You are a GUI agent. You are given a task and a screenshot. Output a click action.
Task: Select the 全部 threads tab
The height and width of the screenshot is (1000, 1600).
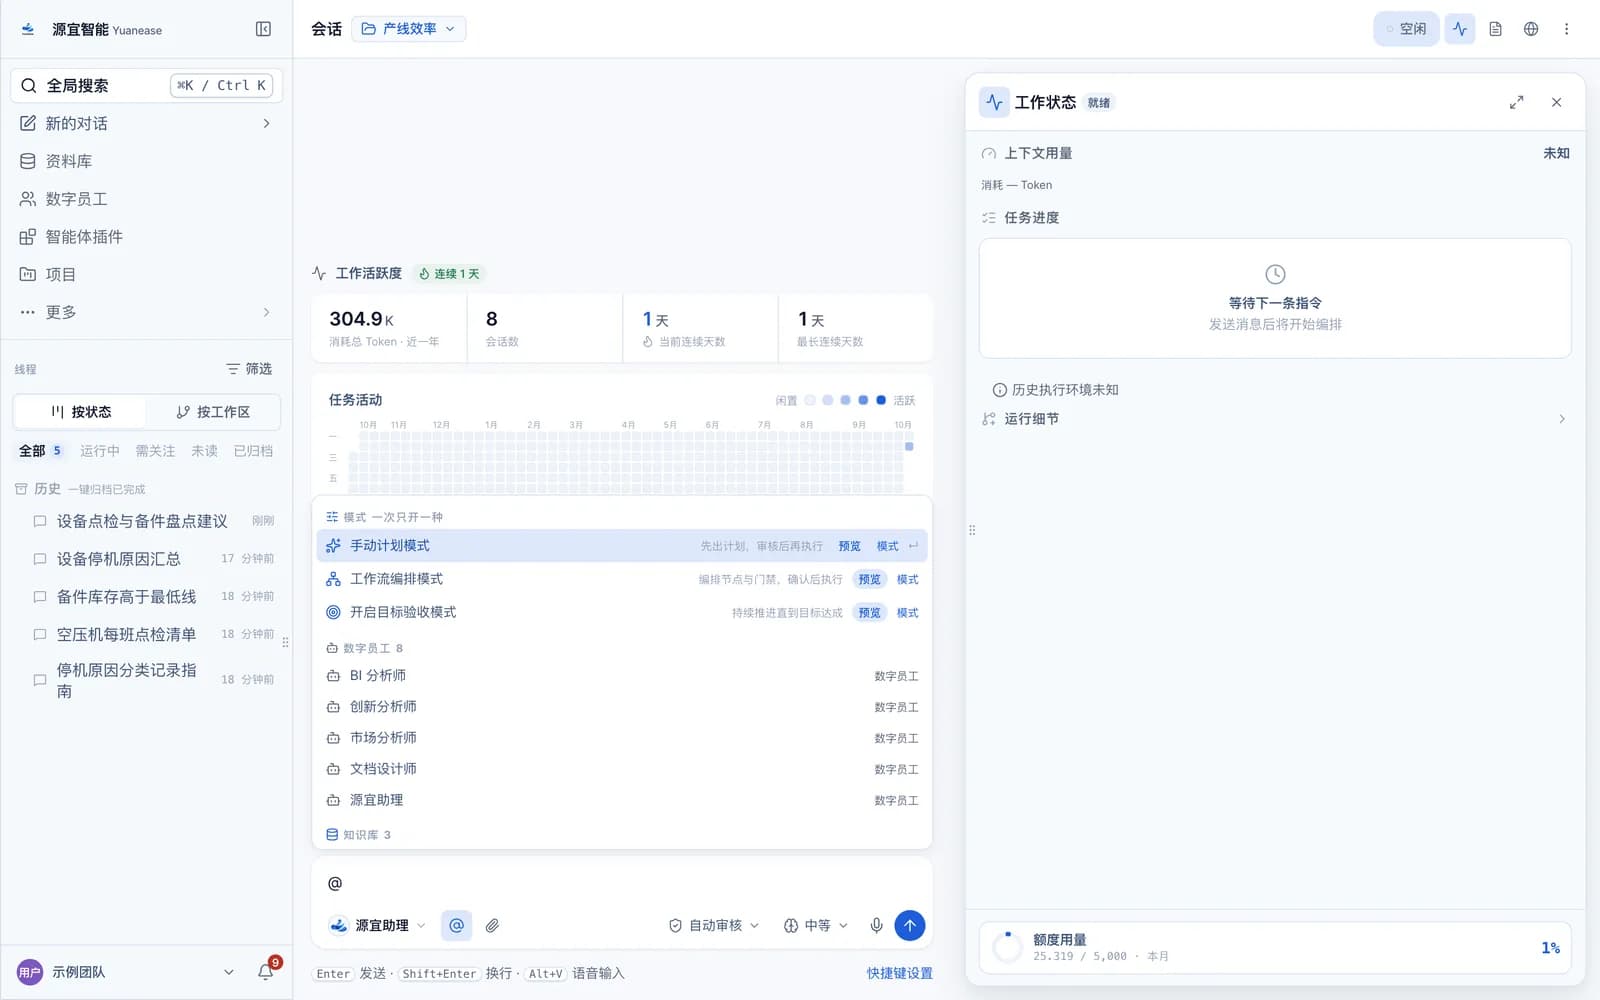(40, 451)
